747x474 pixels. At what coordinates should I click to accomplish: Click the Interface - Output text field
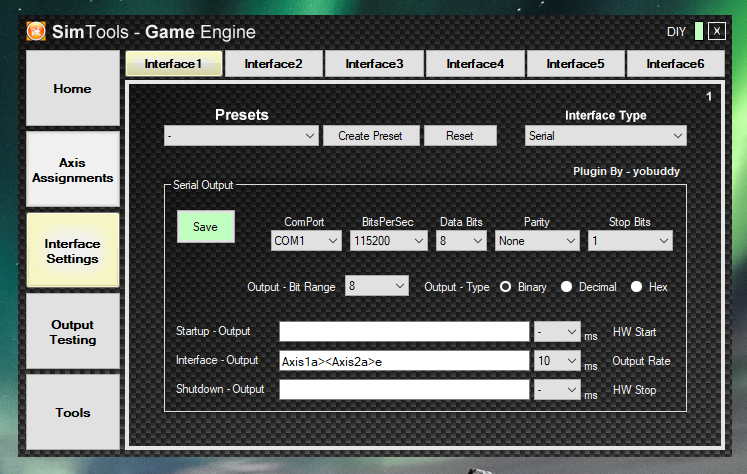coord(403,361)
